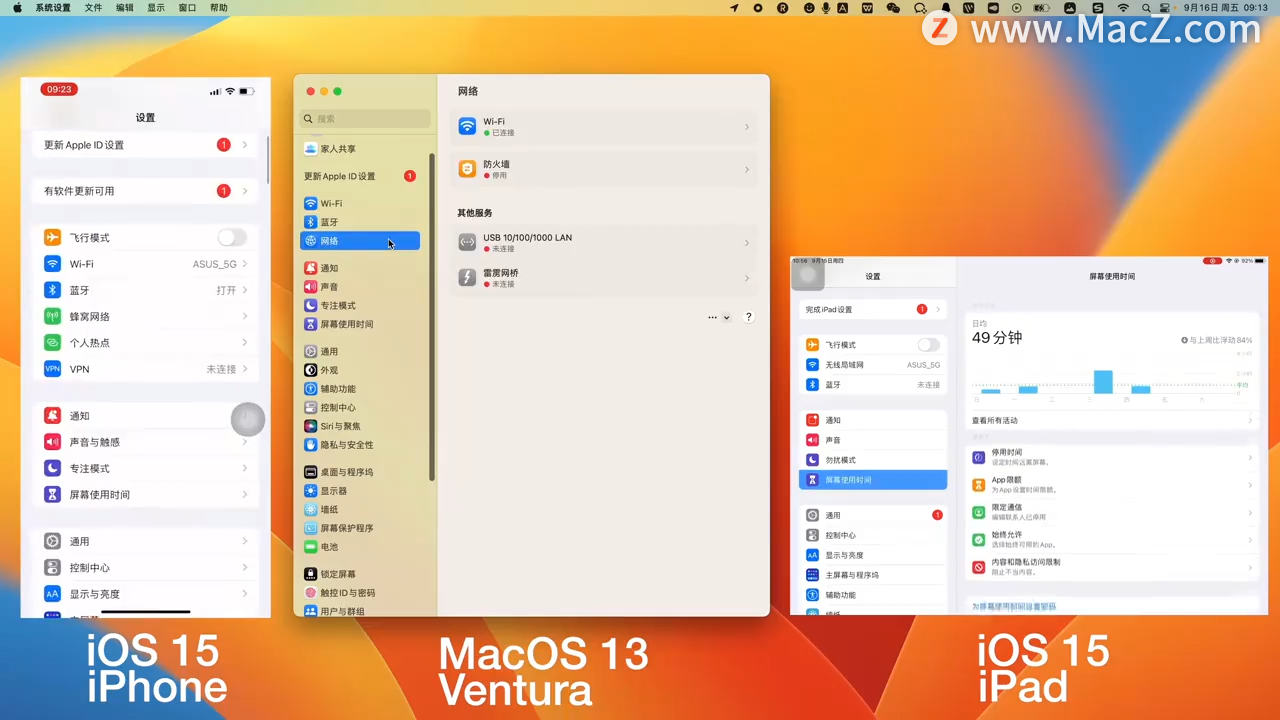
Task: Open the ellipsis actions dropdown in network pane
Action: point(719,317)
